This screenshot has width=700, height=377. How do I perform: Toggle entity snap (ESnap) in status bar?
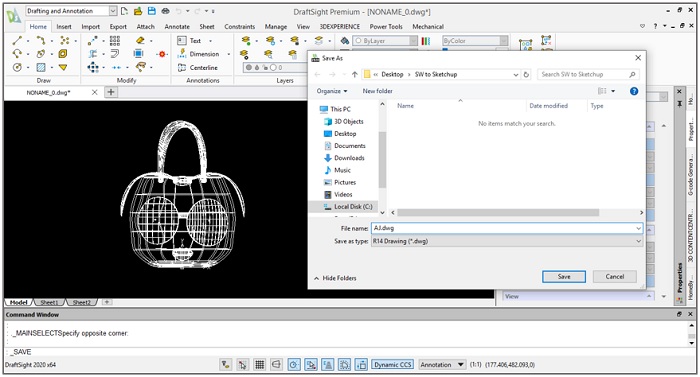(310, 365)
